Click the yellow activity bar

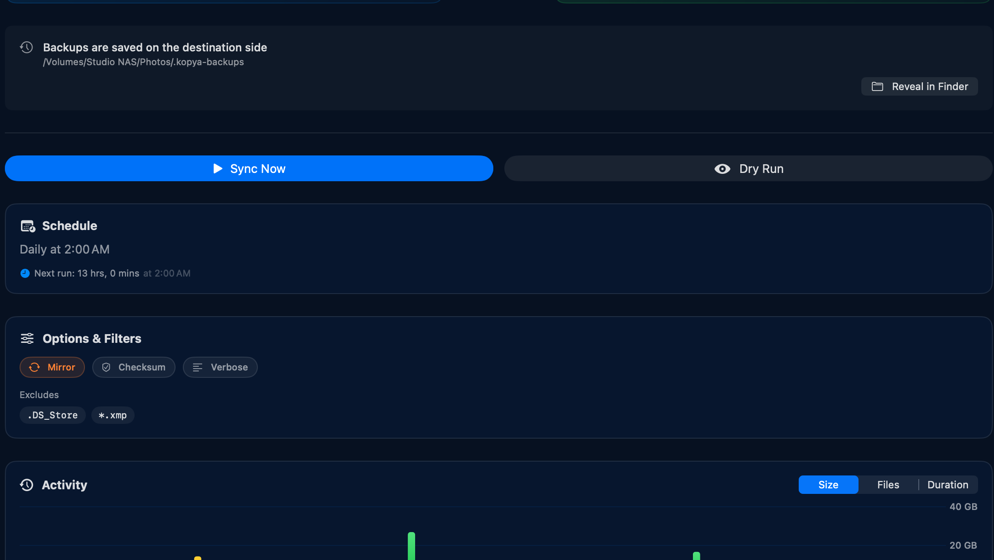pos(198,558)
